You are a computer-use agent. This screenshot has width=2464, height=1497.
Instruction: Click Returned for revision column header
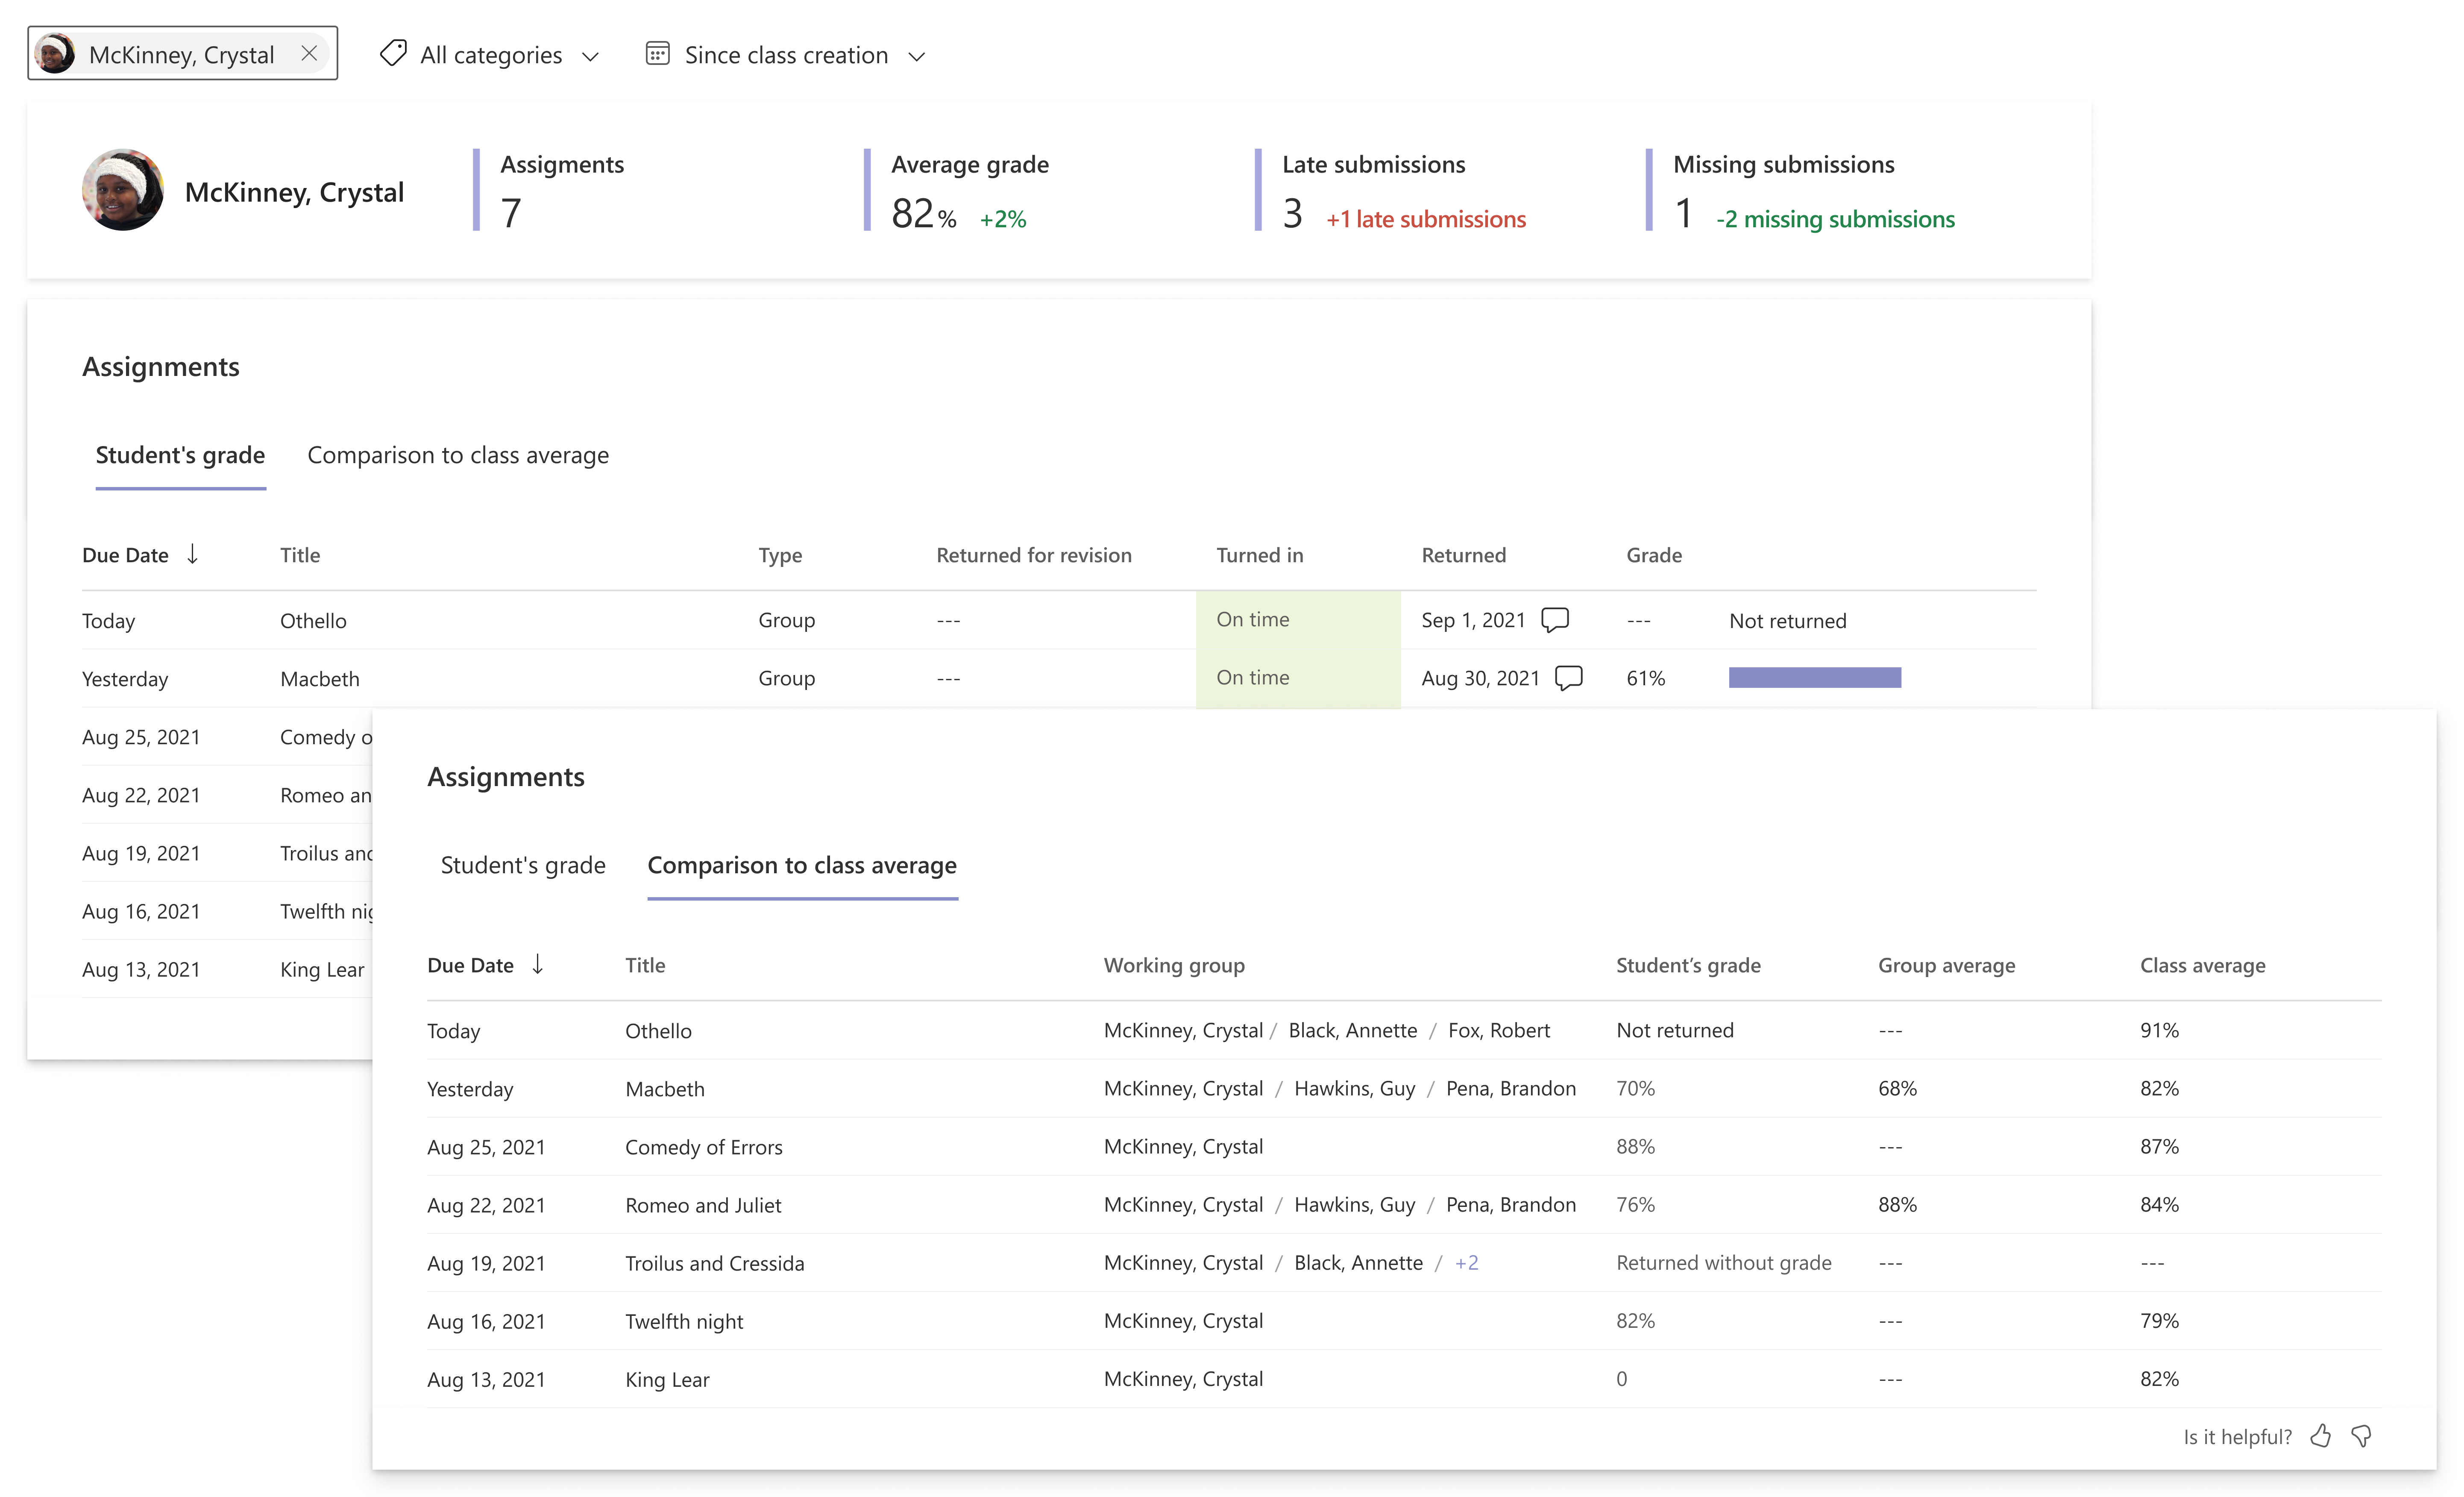pyautogui.click(x=1034, y=555)
